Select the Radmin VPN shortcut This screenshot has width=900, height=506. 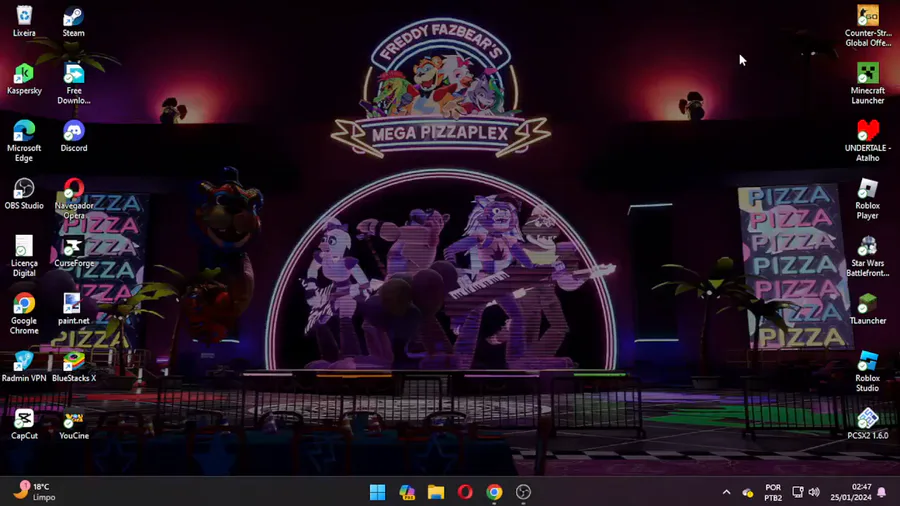(24, 366)
